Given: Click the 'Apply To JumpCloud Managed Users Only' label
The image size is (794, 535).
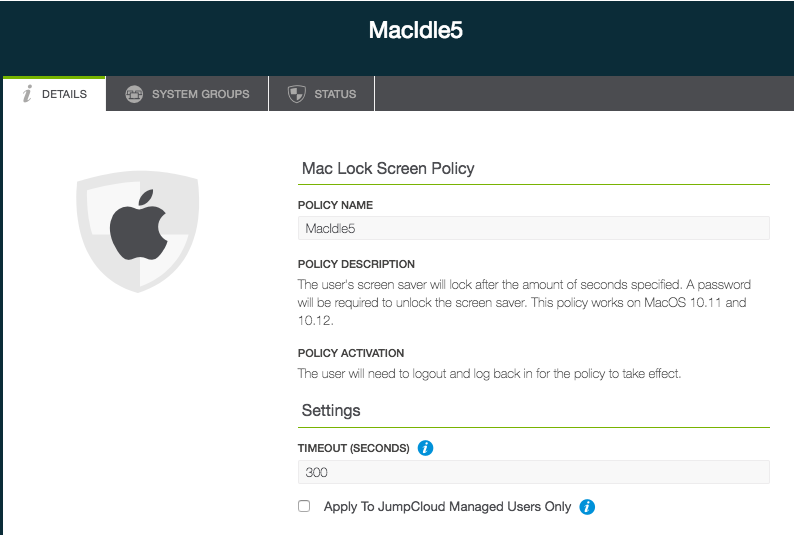Looking at the screenshot, I should pos(447,507).
